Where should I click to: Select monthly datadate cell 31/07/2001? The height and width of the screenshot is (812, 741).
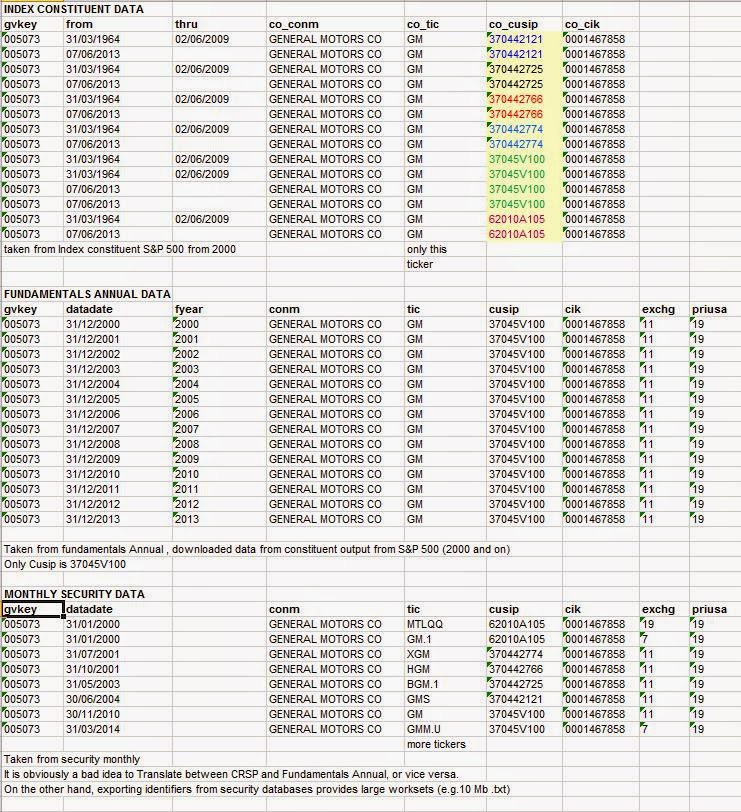118,654
